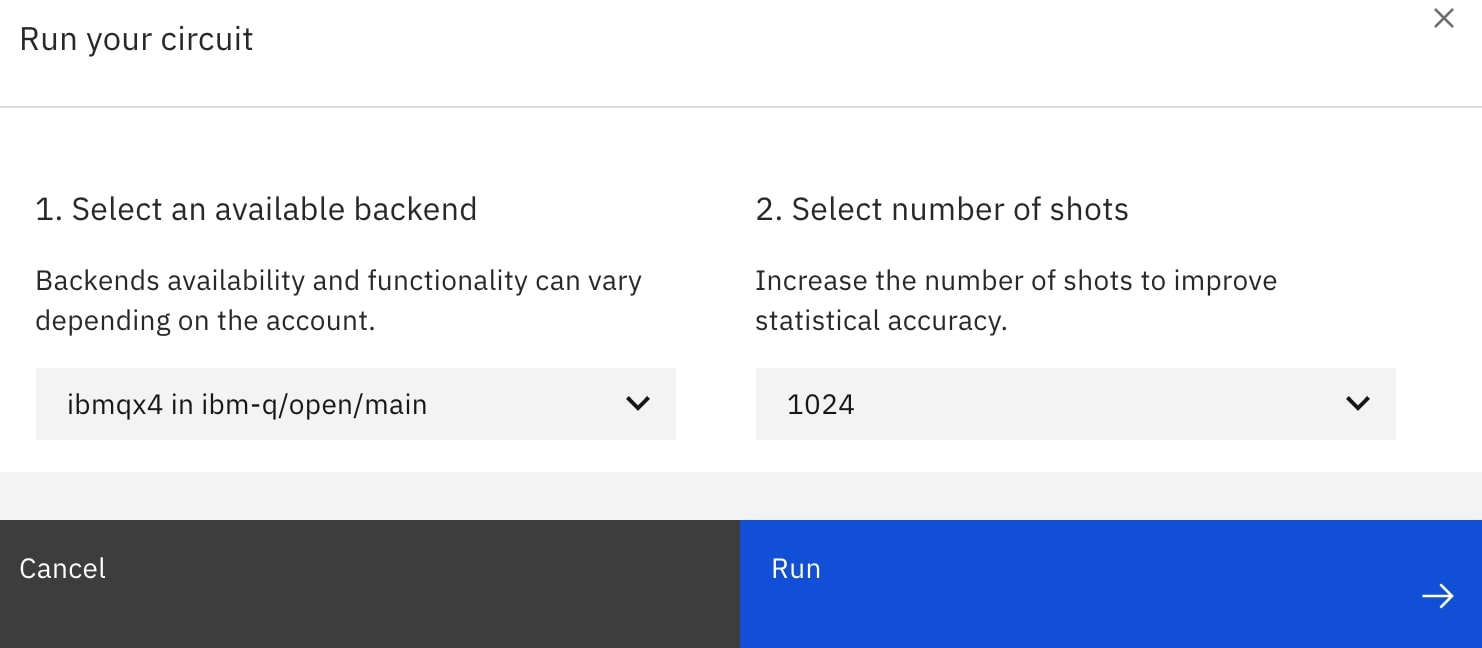
Task: Click the "1. Select an available backend" heading
Action: (x=256, y=209)
